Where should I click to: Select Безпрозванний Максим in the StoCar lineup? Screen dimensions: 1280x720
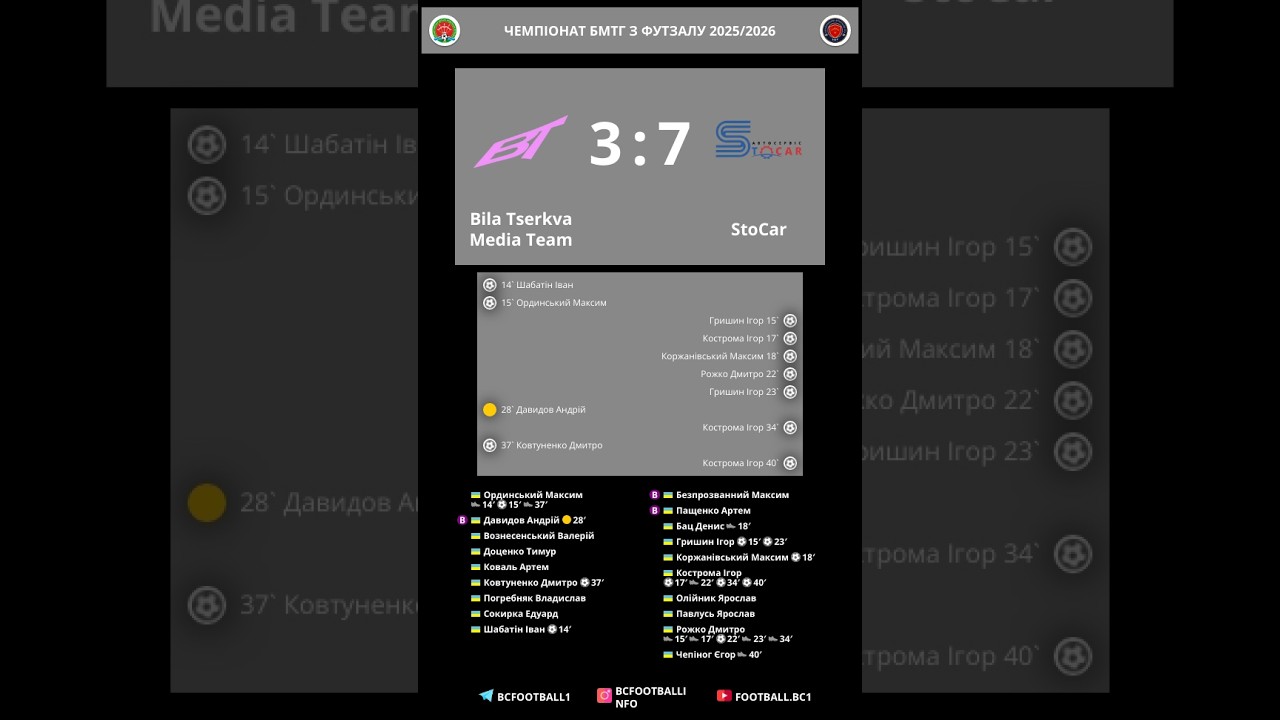[733, 495]
